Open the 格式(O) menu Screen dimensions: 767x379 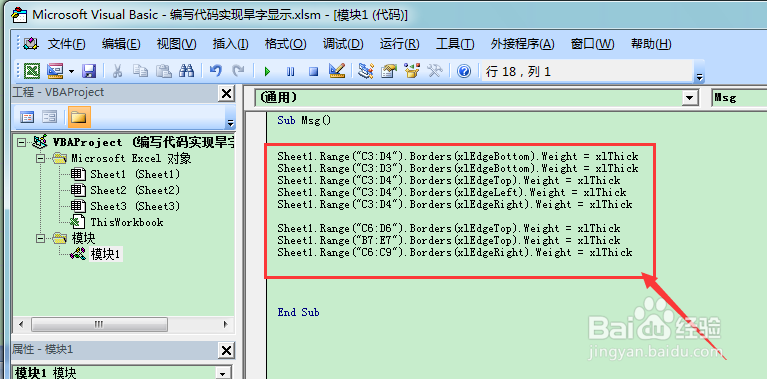285,44
